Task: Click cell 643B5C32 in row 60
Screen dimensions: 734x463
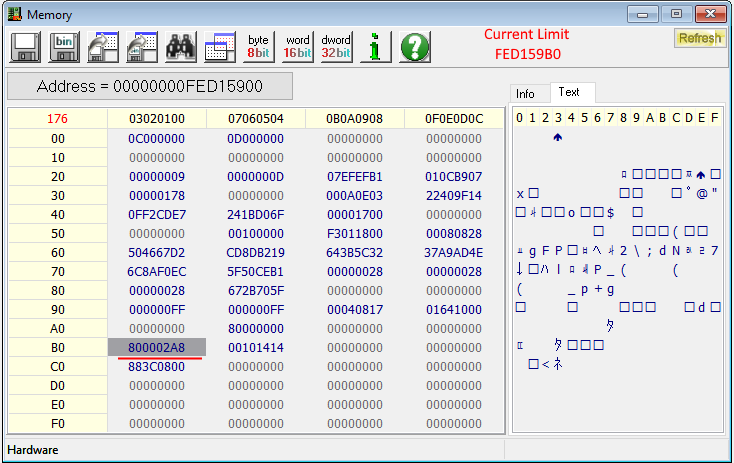Action: tap(355, 252)
